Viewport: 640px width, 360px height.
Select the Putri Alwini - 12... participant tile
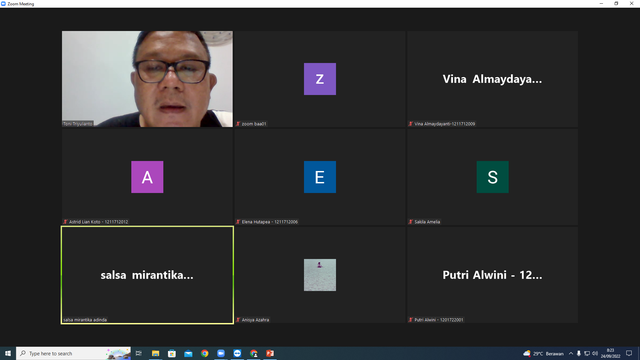492,275
